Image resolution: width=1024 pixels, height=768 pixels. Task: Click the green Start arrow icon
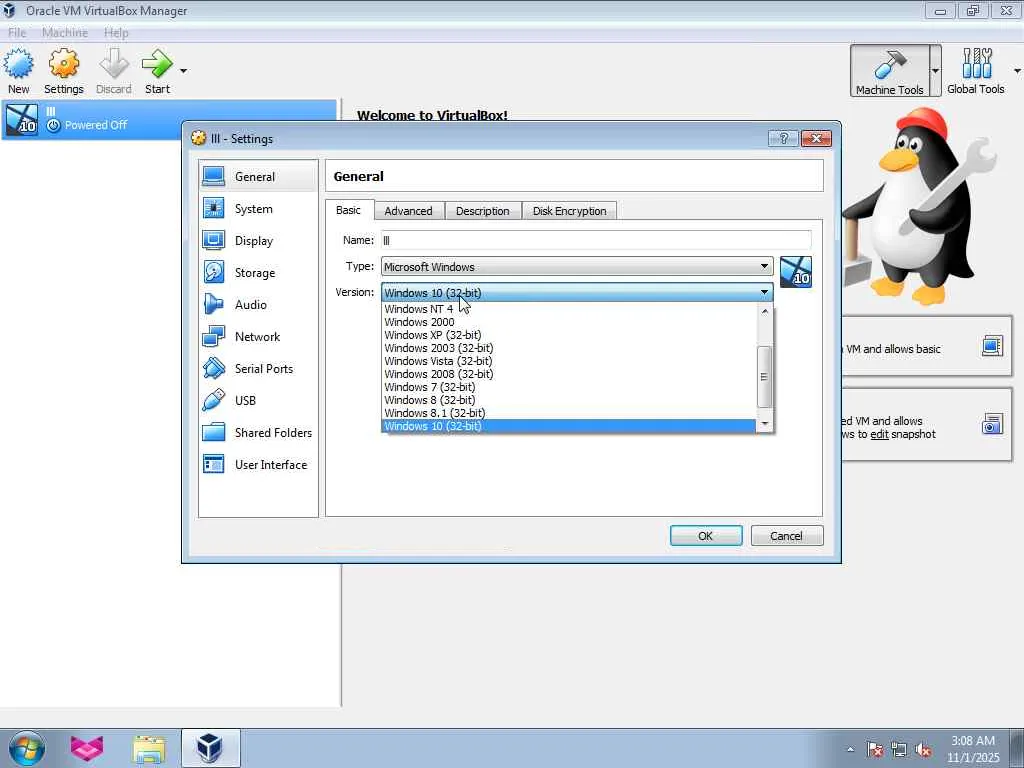[x=157, y=65]
